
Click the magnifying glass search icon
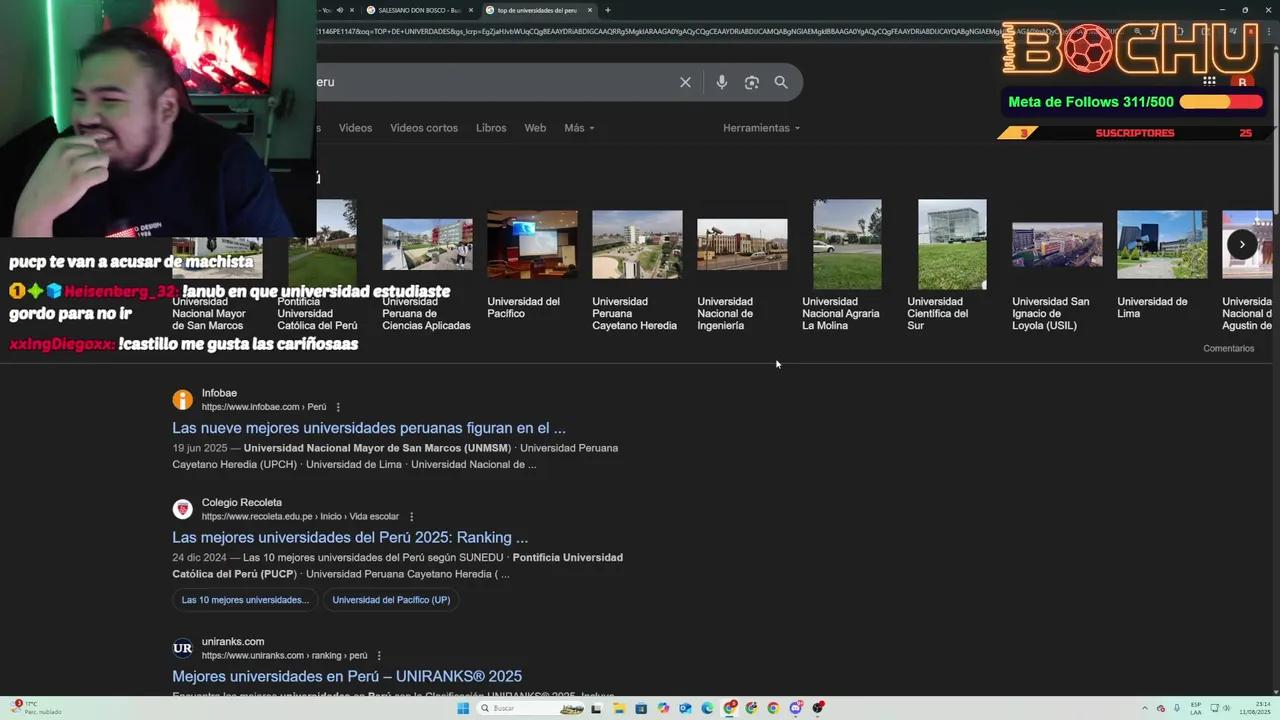click(781, 82)
